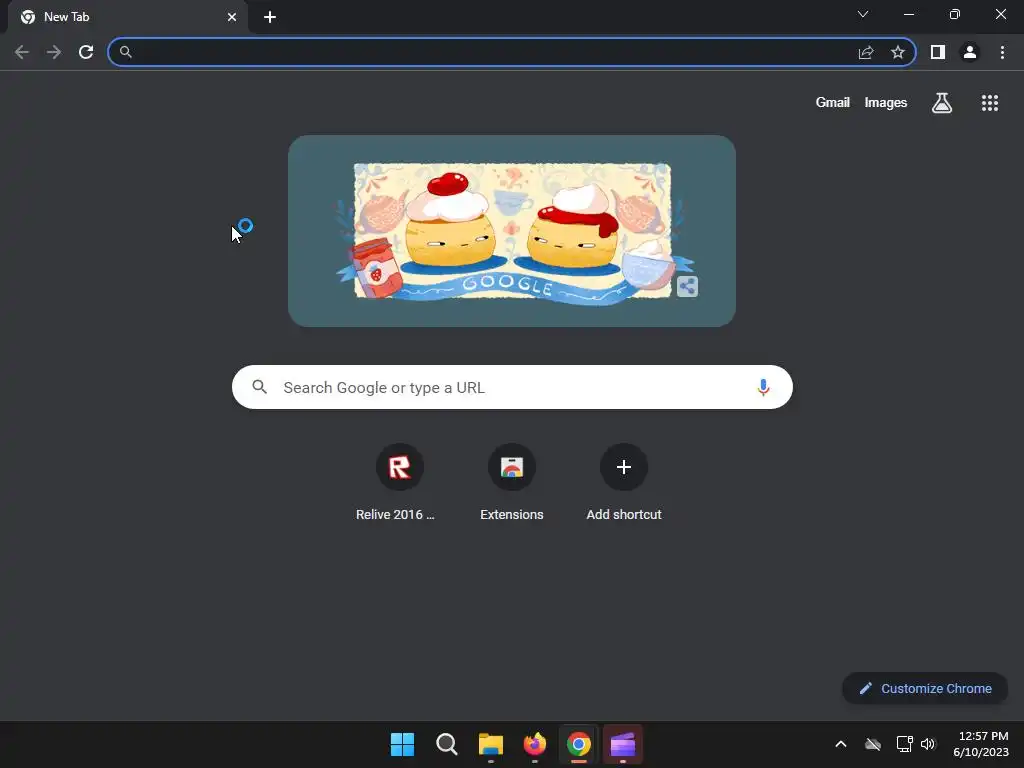Open the clock and date panel
The width and height of the screenshot is (1024, 768).
(x=981, y=744)
